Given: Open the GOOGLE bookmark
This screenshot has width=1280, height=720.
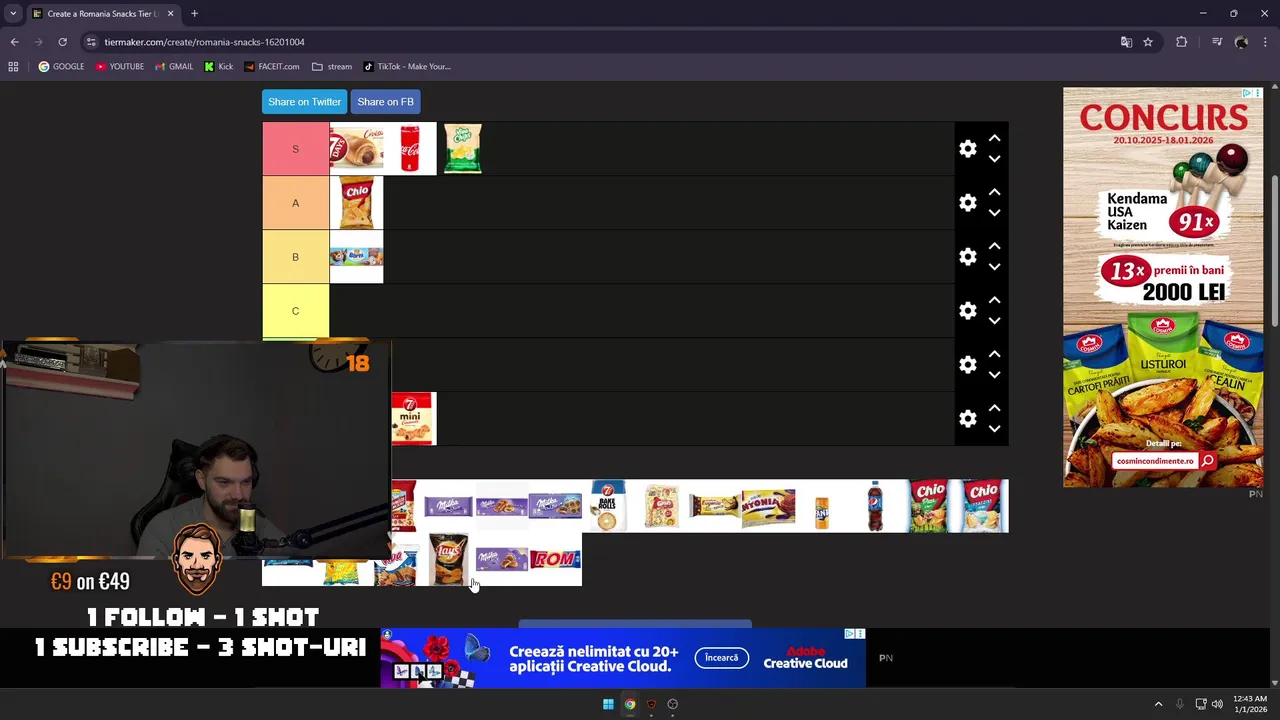Looking at the screenshot, I should (61, 66).
